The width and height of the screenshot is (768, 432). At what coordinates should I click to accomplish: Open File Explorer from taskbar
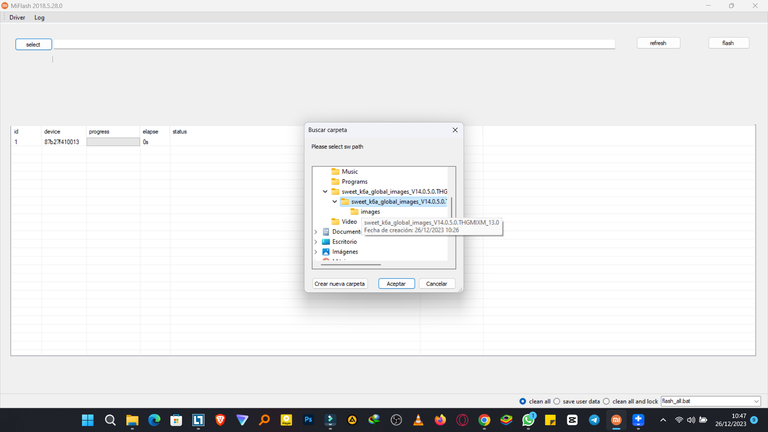(x=132, y=420)
